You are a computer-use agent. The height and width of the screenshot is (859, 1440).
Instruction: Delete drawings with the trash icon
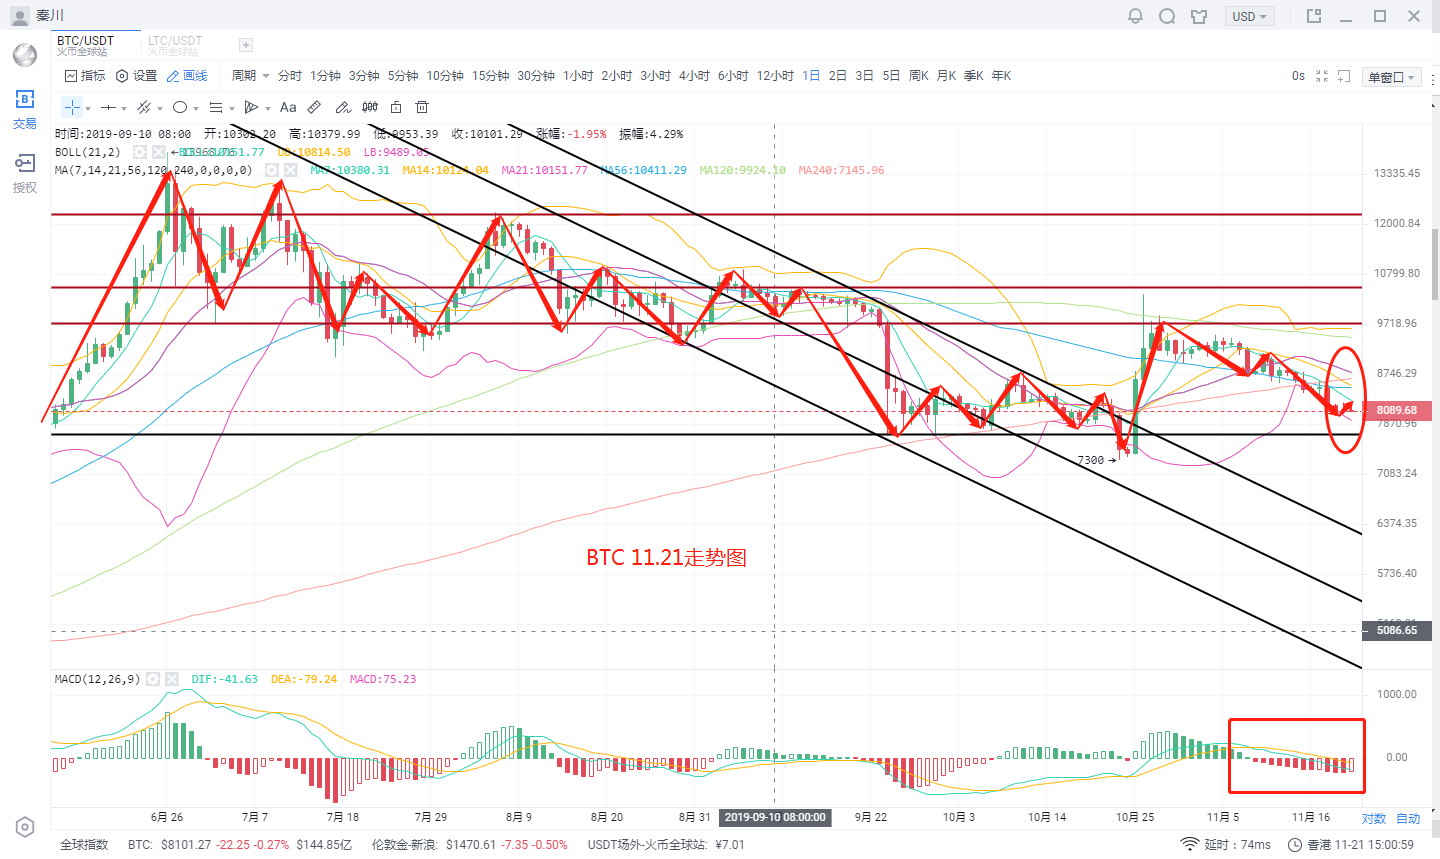[x=422, y=107]
